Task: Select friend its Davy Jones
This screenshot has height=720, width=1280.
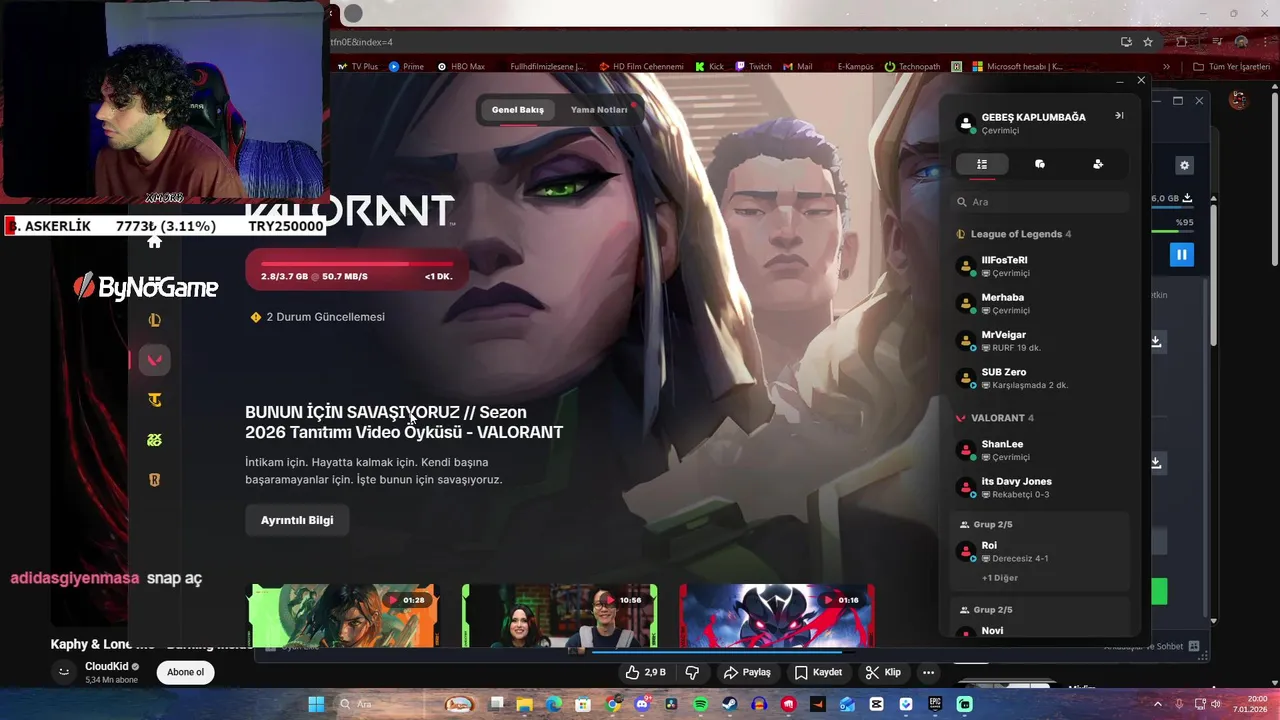Action: coord(1040,487)
